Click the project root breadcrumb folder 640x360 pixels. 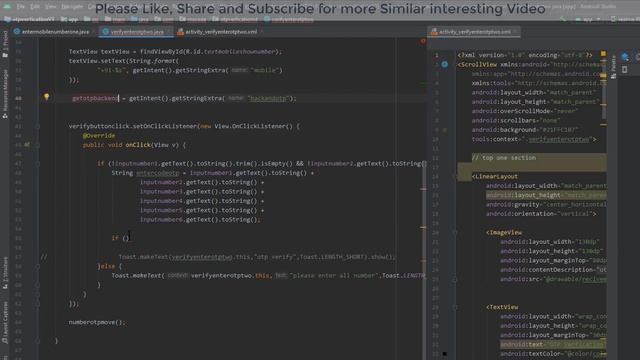pos(29,19)
